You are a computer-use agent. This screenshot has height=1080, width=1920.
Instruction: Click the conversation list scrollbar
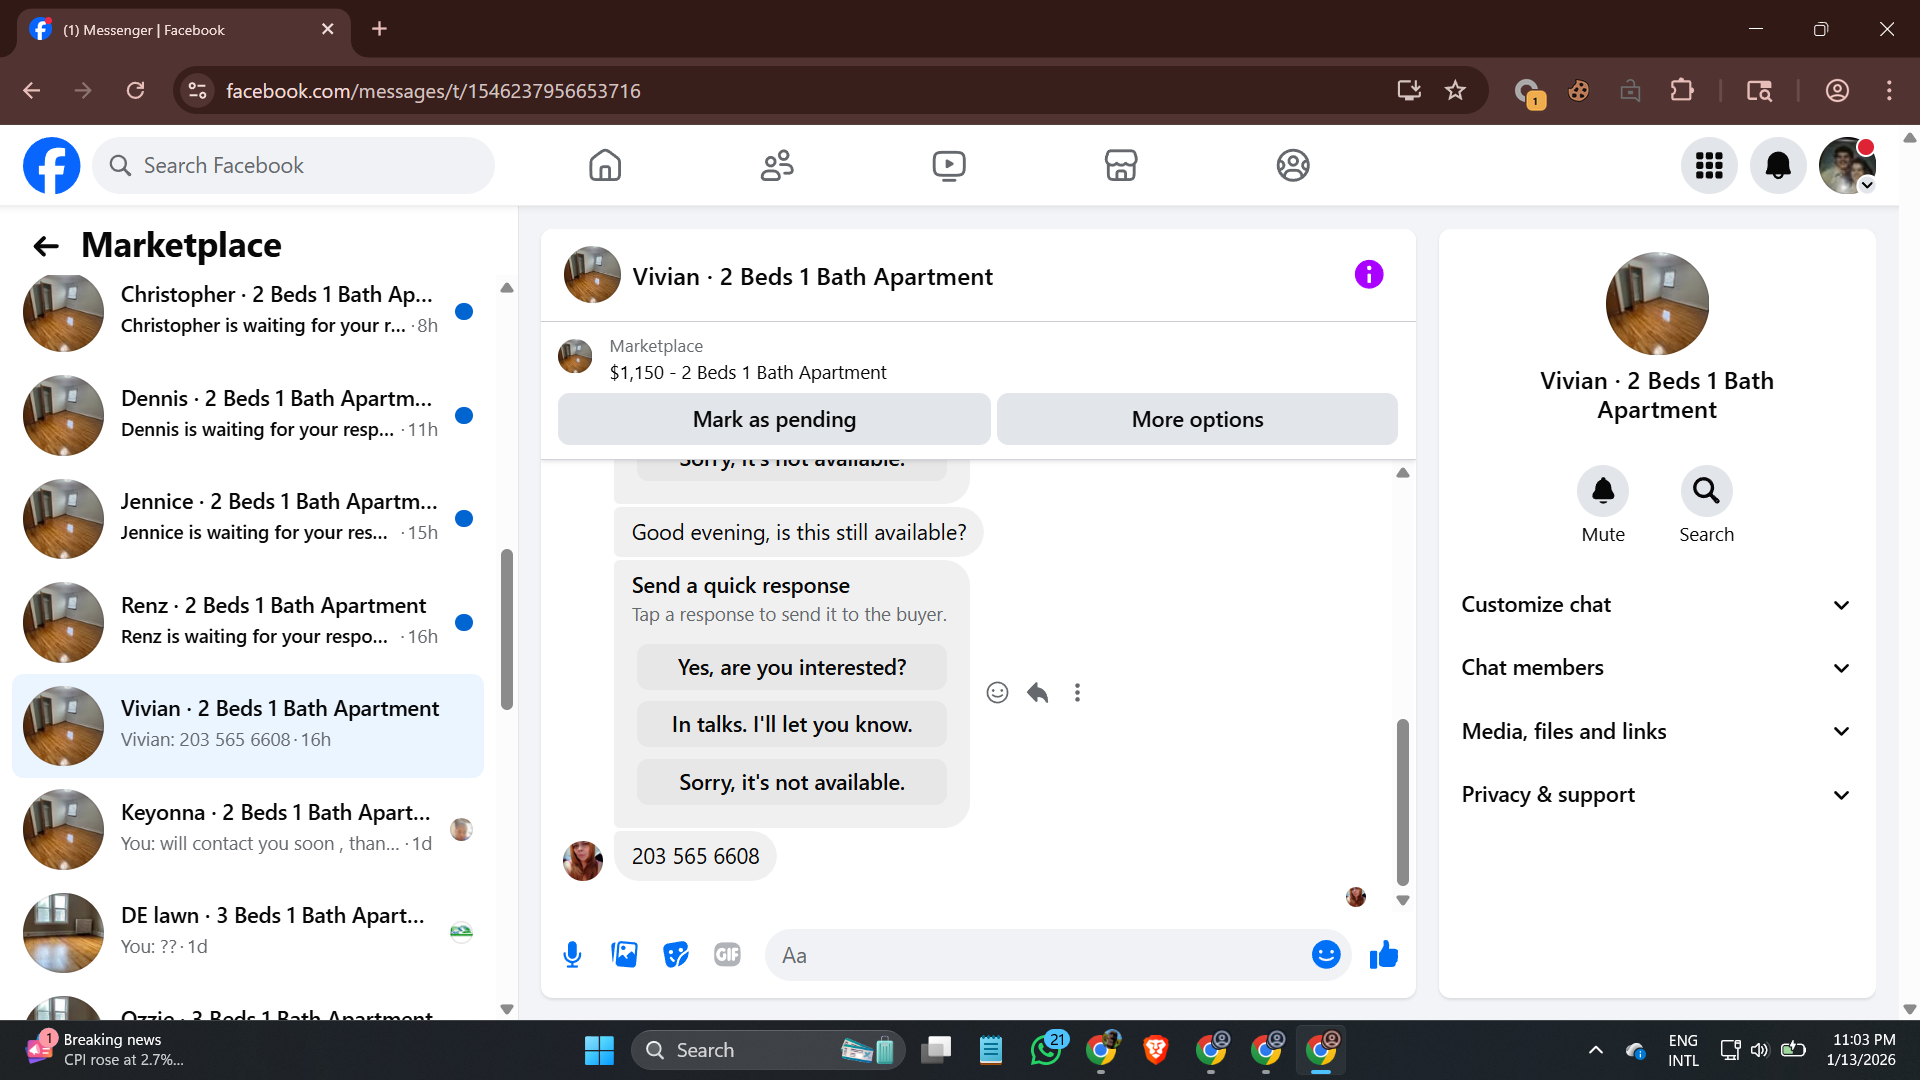pos(507,630)
